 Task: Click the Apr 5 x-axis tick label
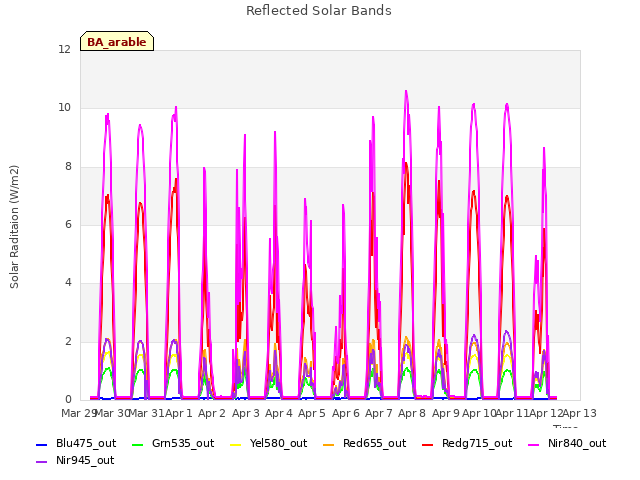pos(312,413)
